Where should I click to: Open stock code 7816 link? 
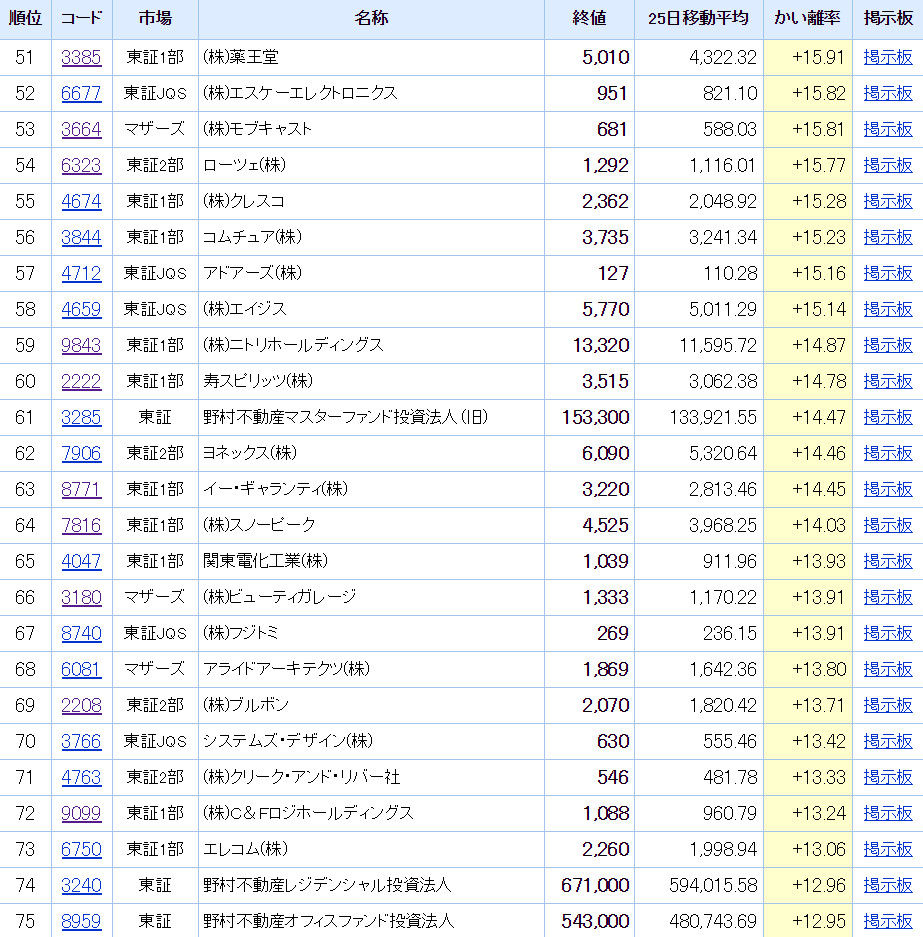[x=81, y=525]
